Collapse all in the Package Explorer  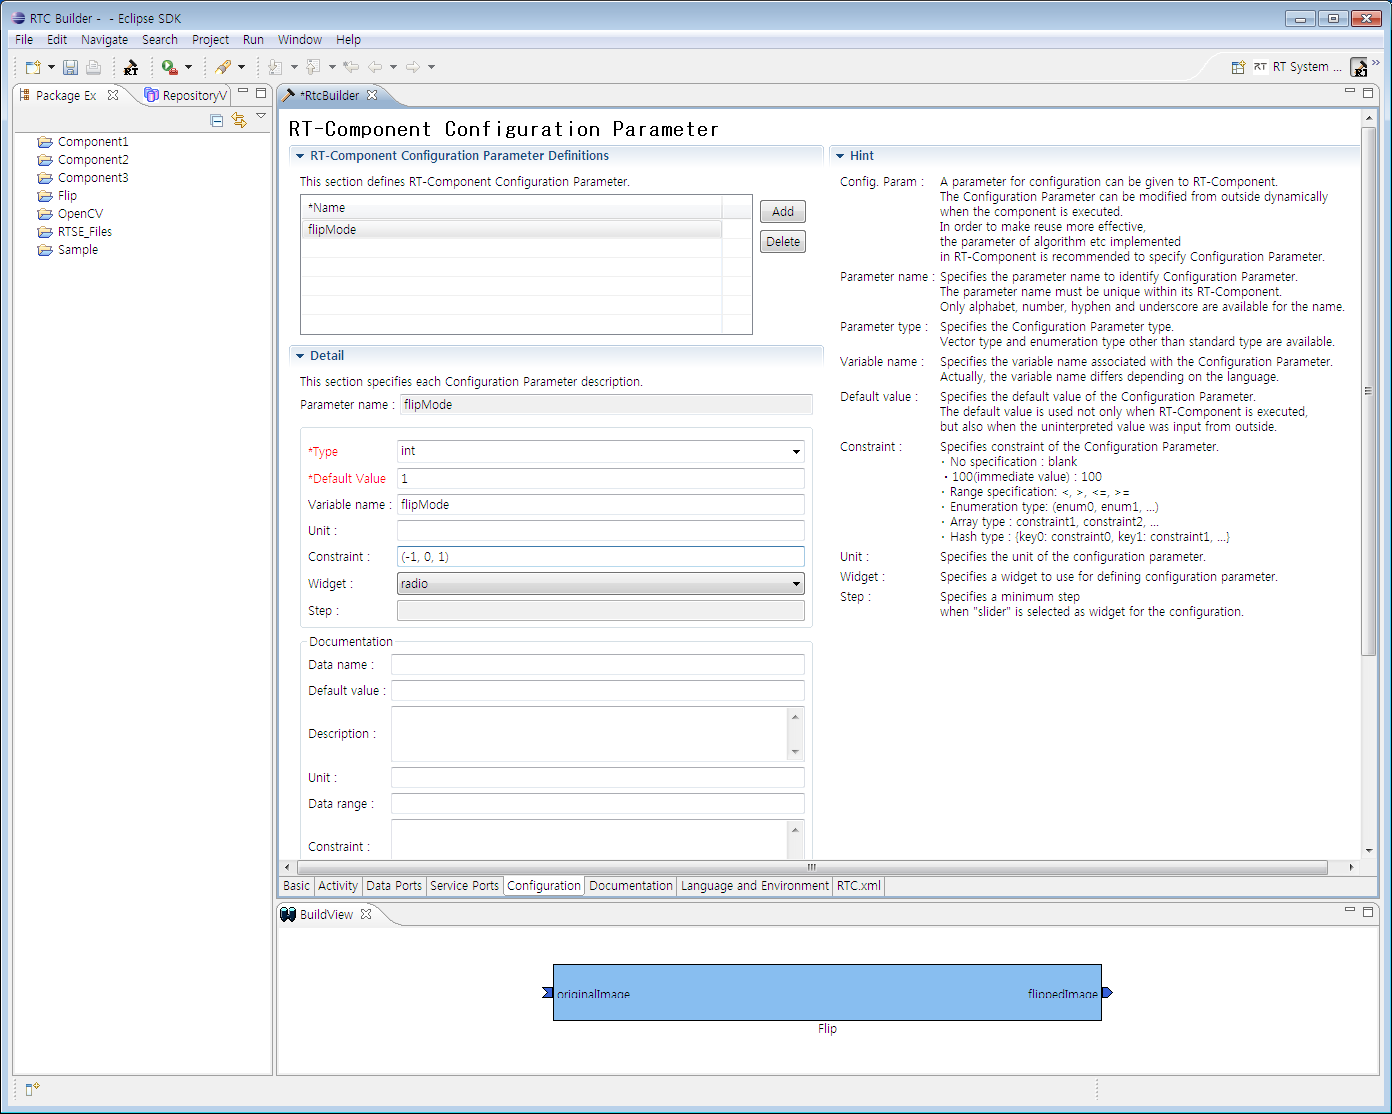(x=217, y=120)
